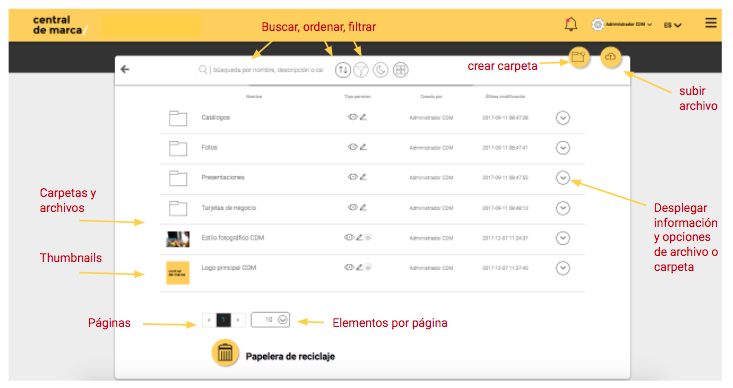Click the Catálogos folder icon
733x388 pixels.
(178, 118)
